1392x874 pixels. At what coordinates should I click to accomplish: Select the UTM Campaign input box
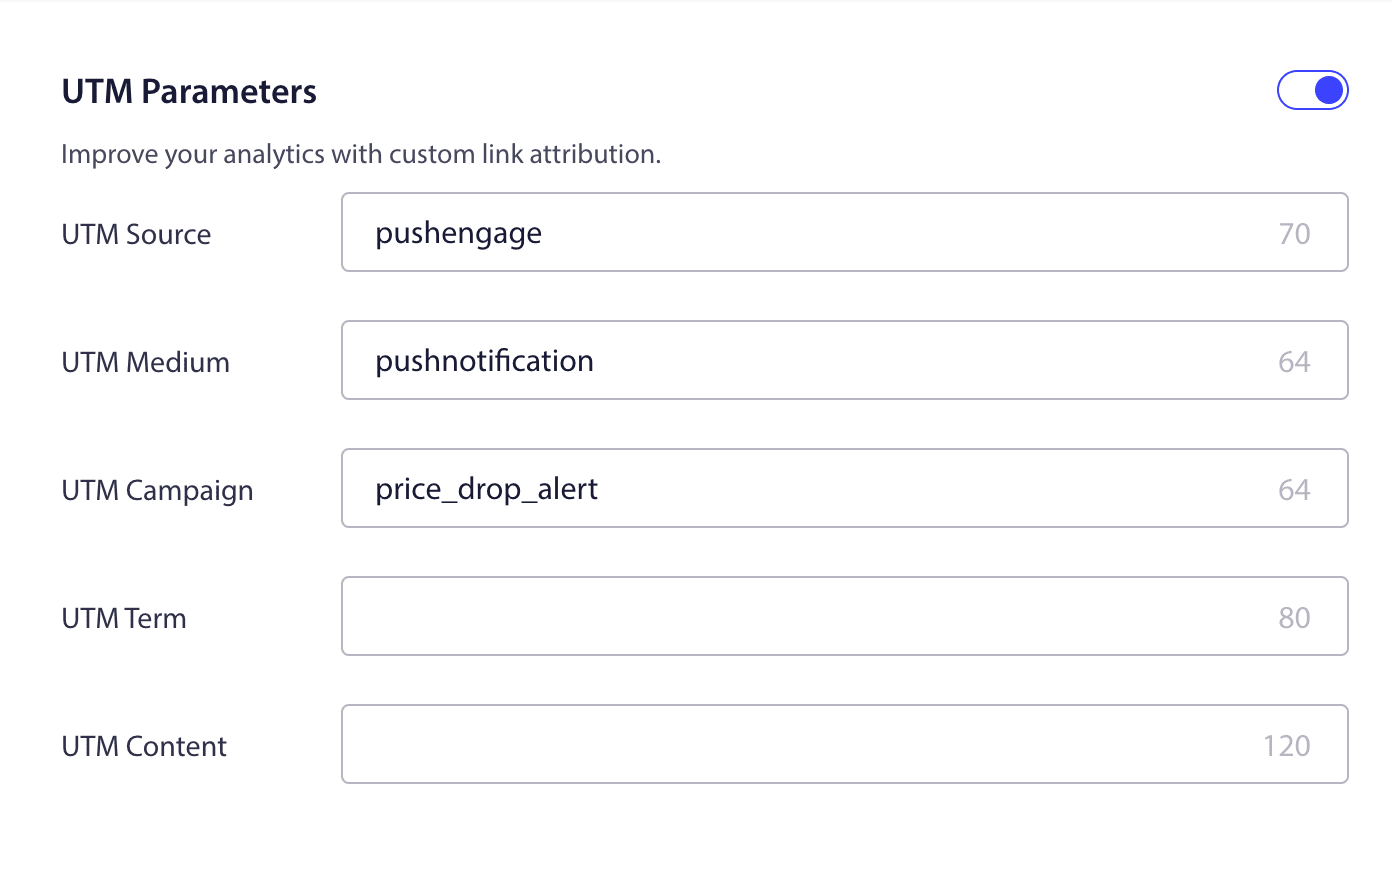point(845,488)
